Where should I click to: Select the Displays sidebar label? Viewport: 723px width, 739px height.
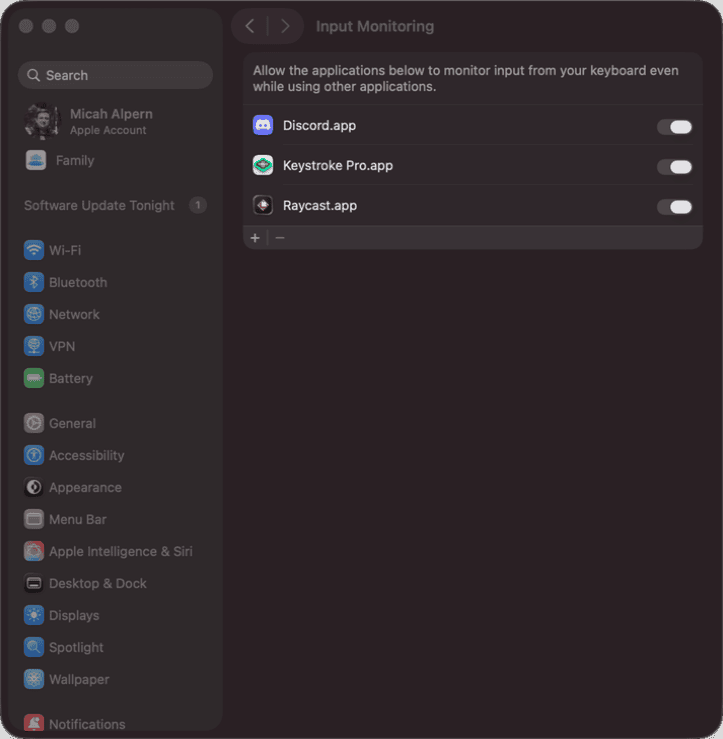coord(74,616)
